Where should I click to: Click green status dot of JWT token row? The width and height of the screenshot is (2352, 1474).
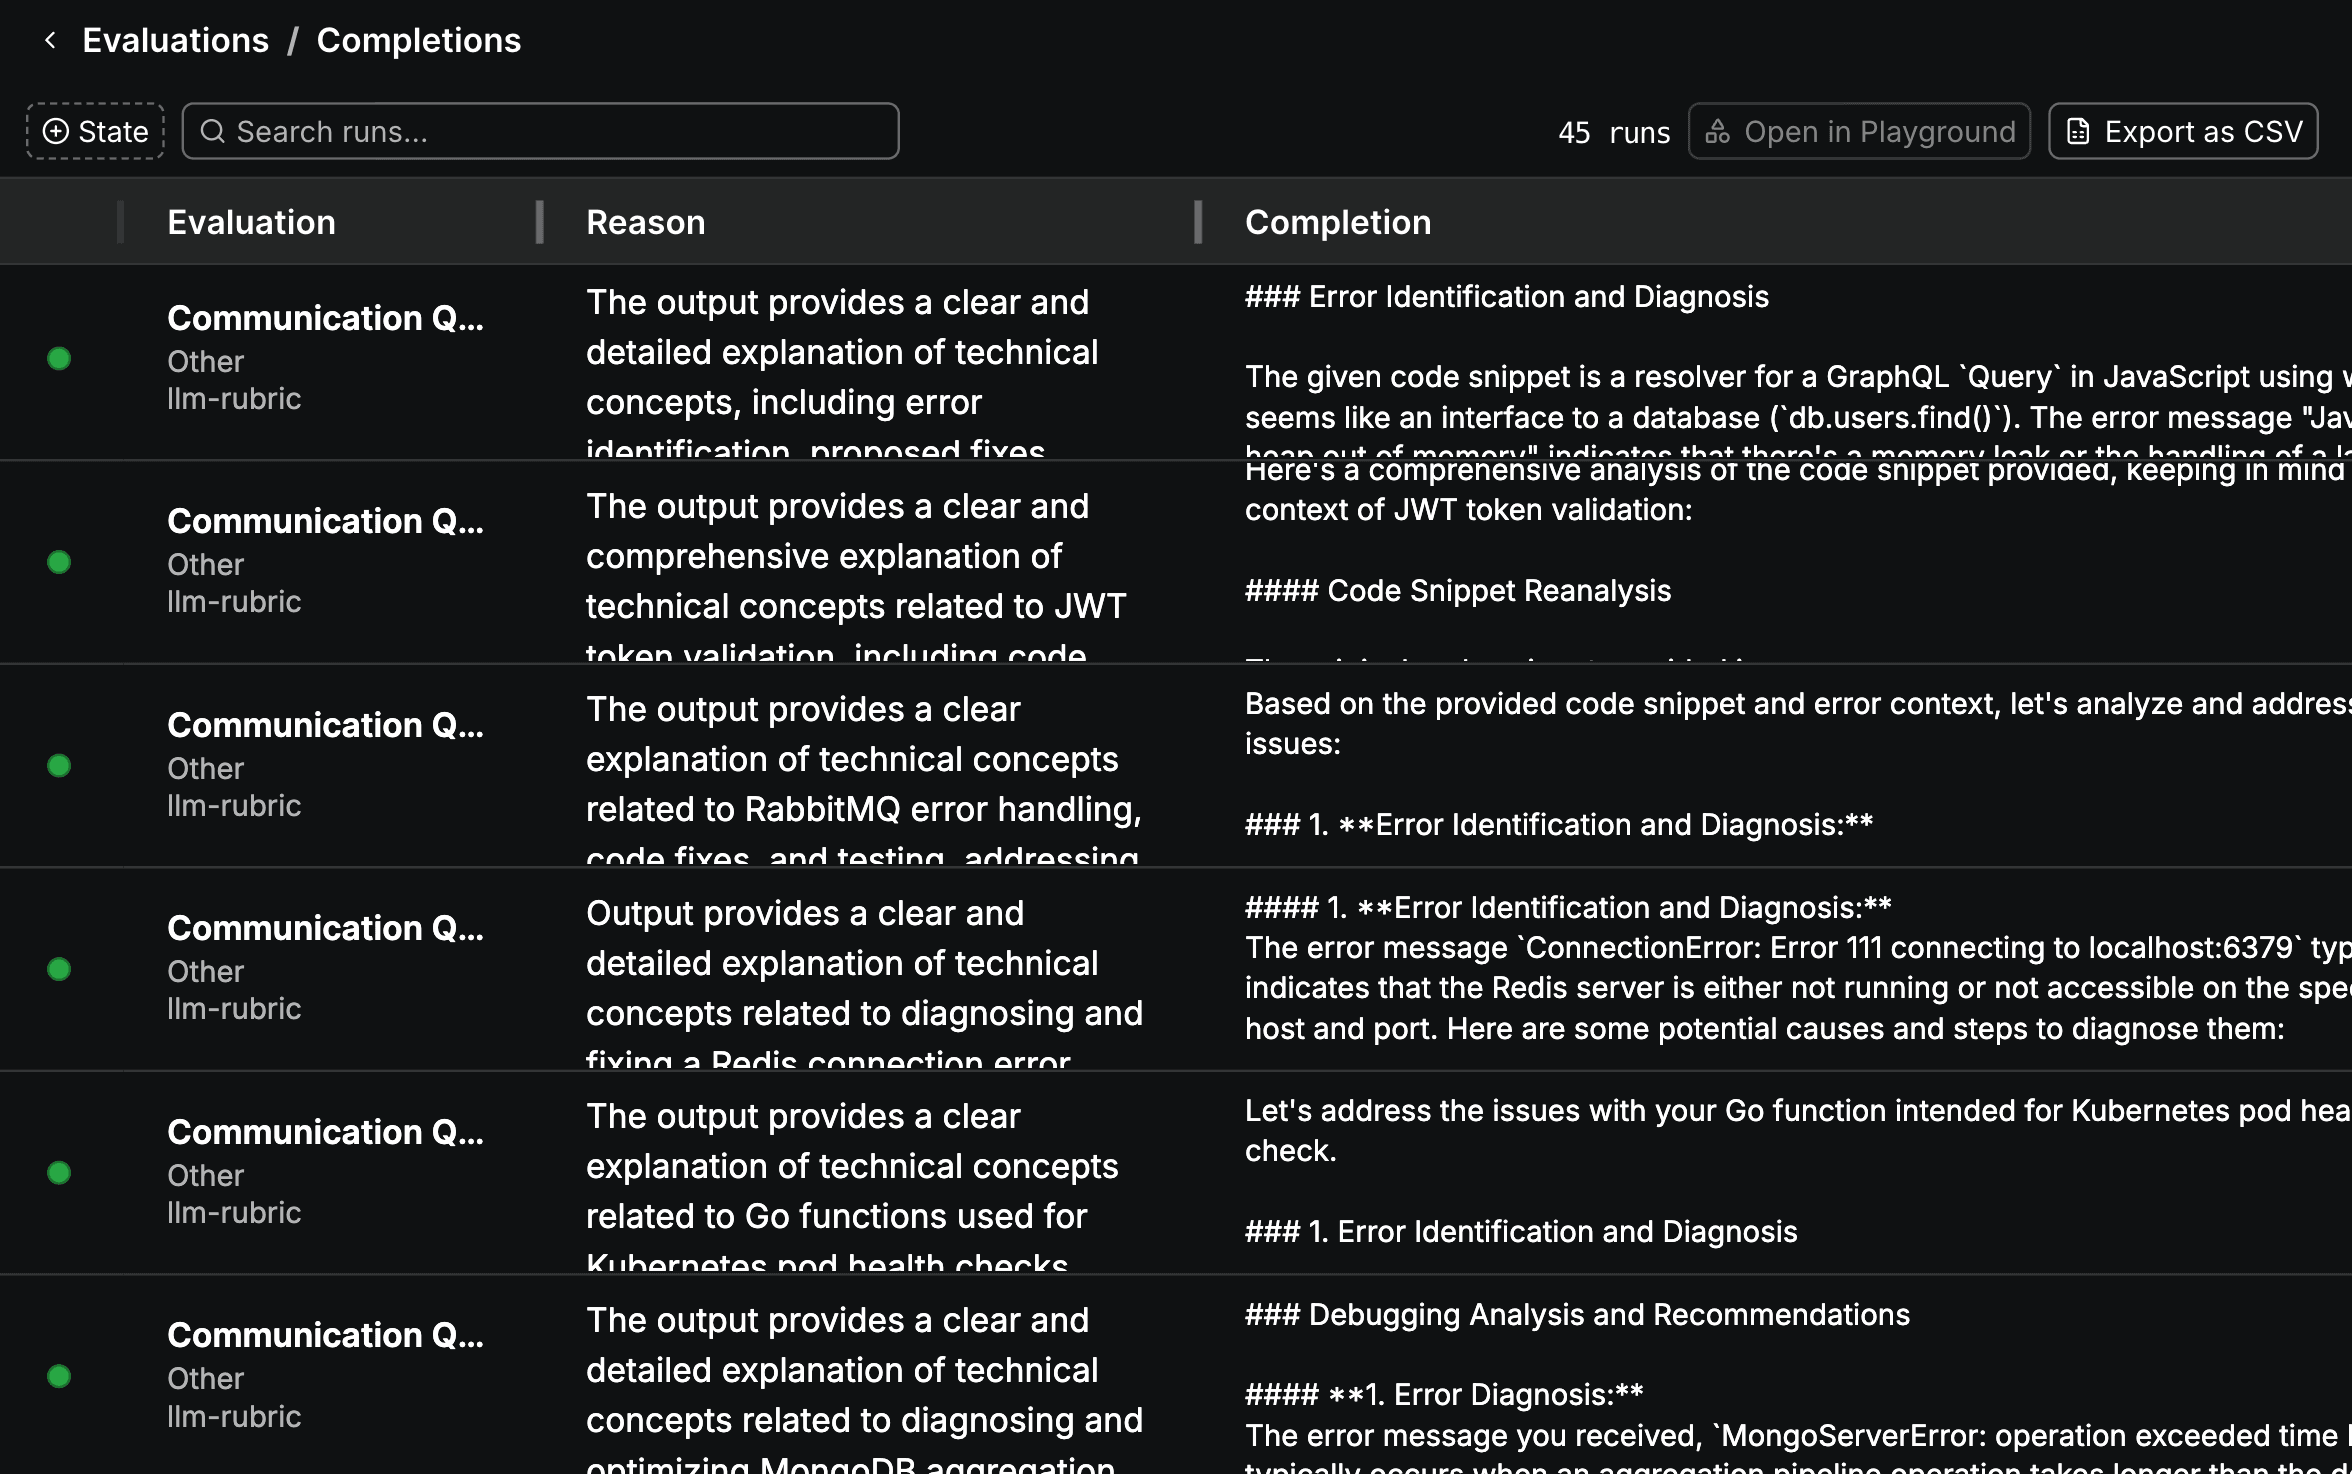[59, 562]
